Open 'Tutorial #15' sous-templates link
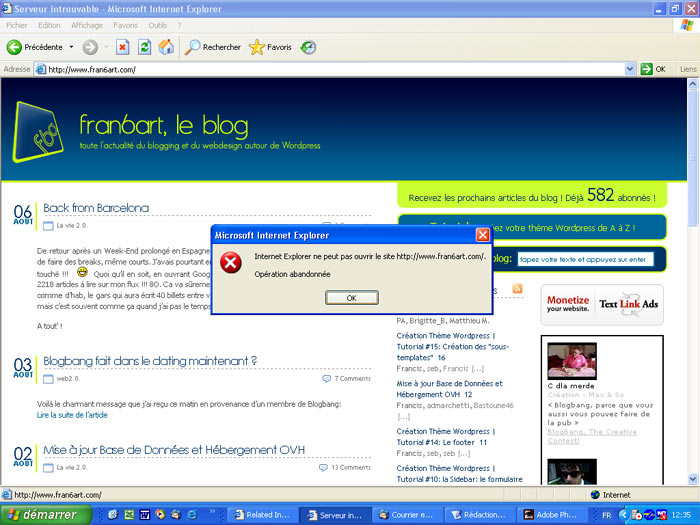700x525 pixels. click(452, 347)
